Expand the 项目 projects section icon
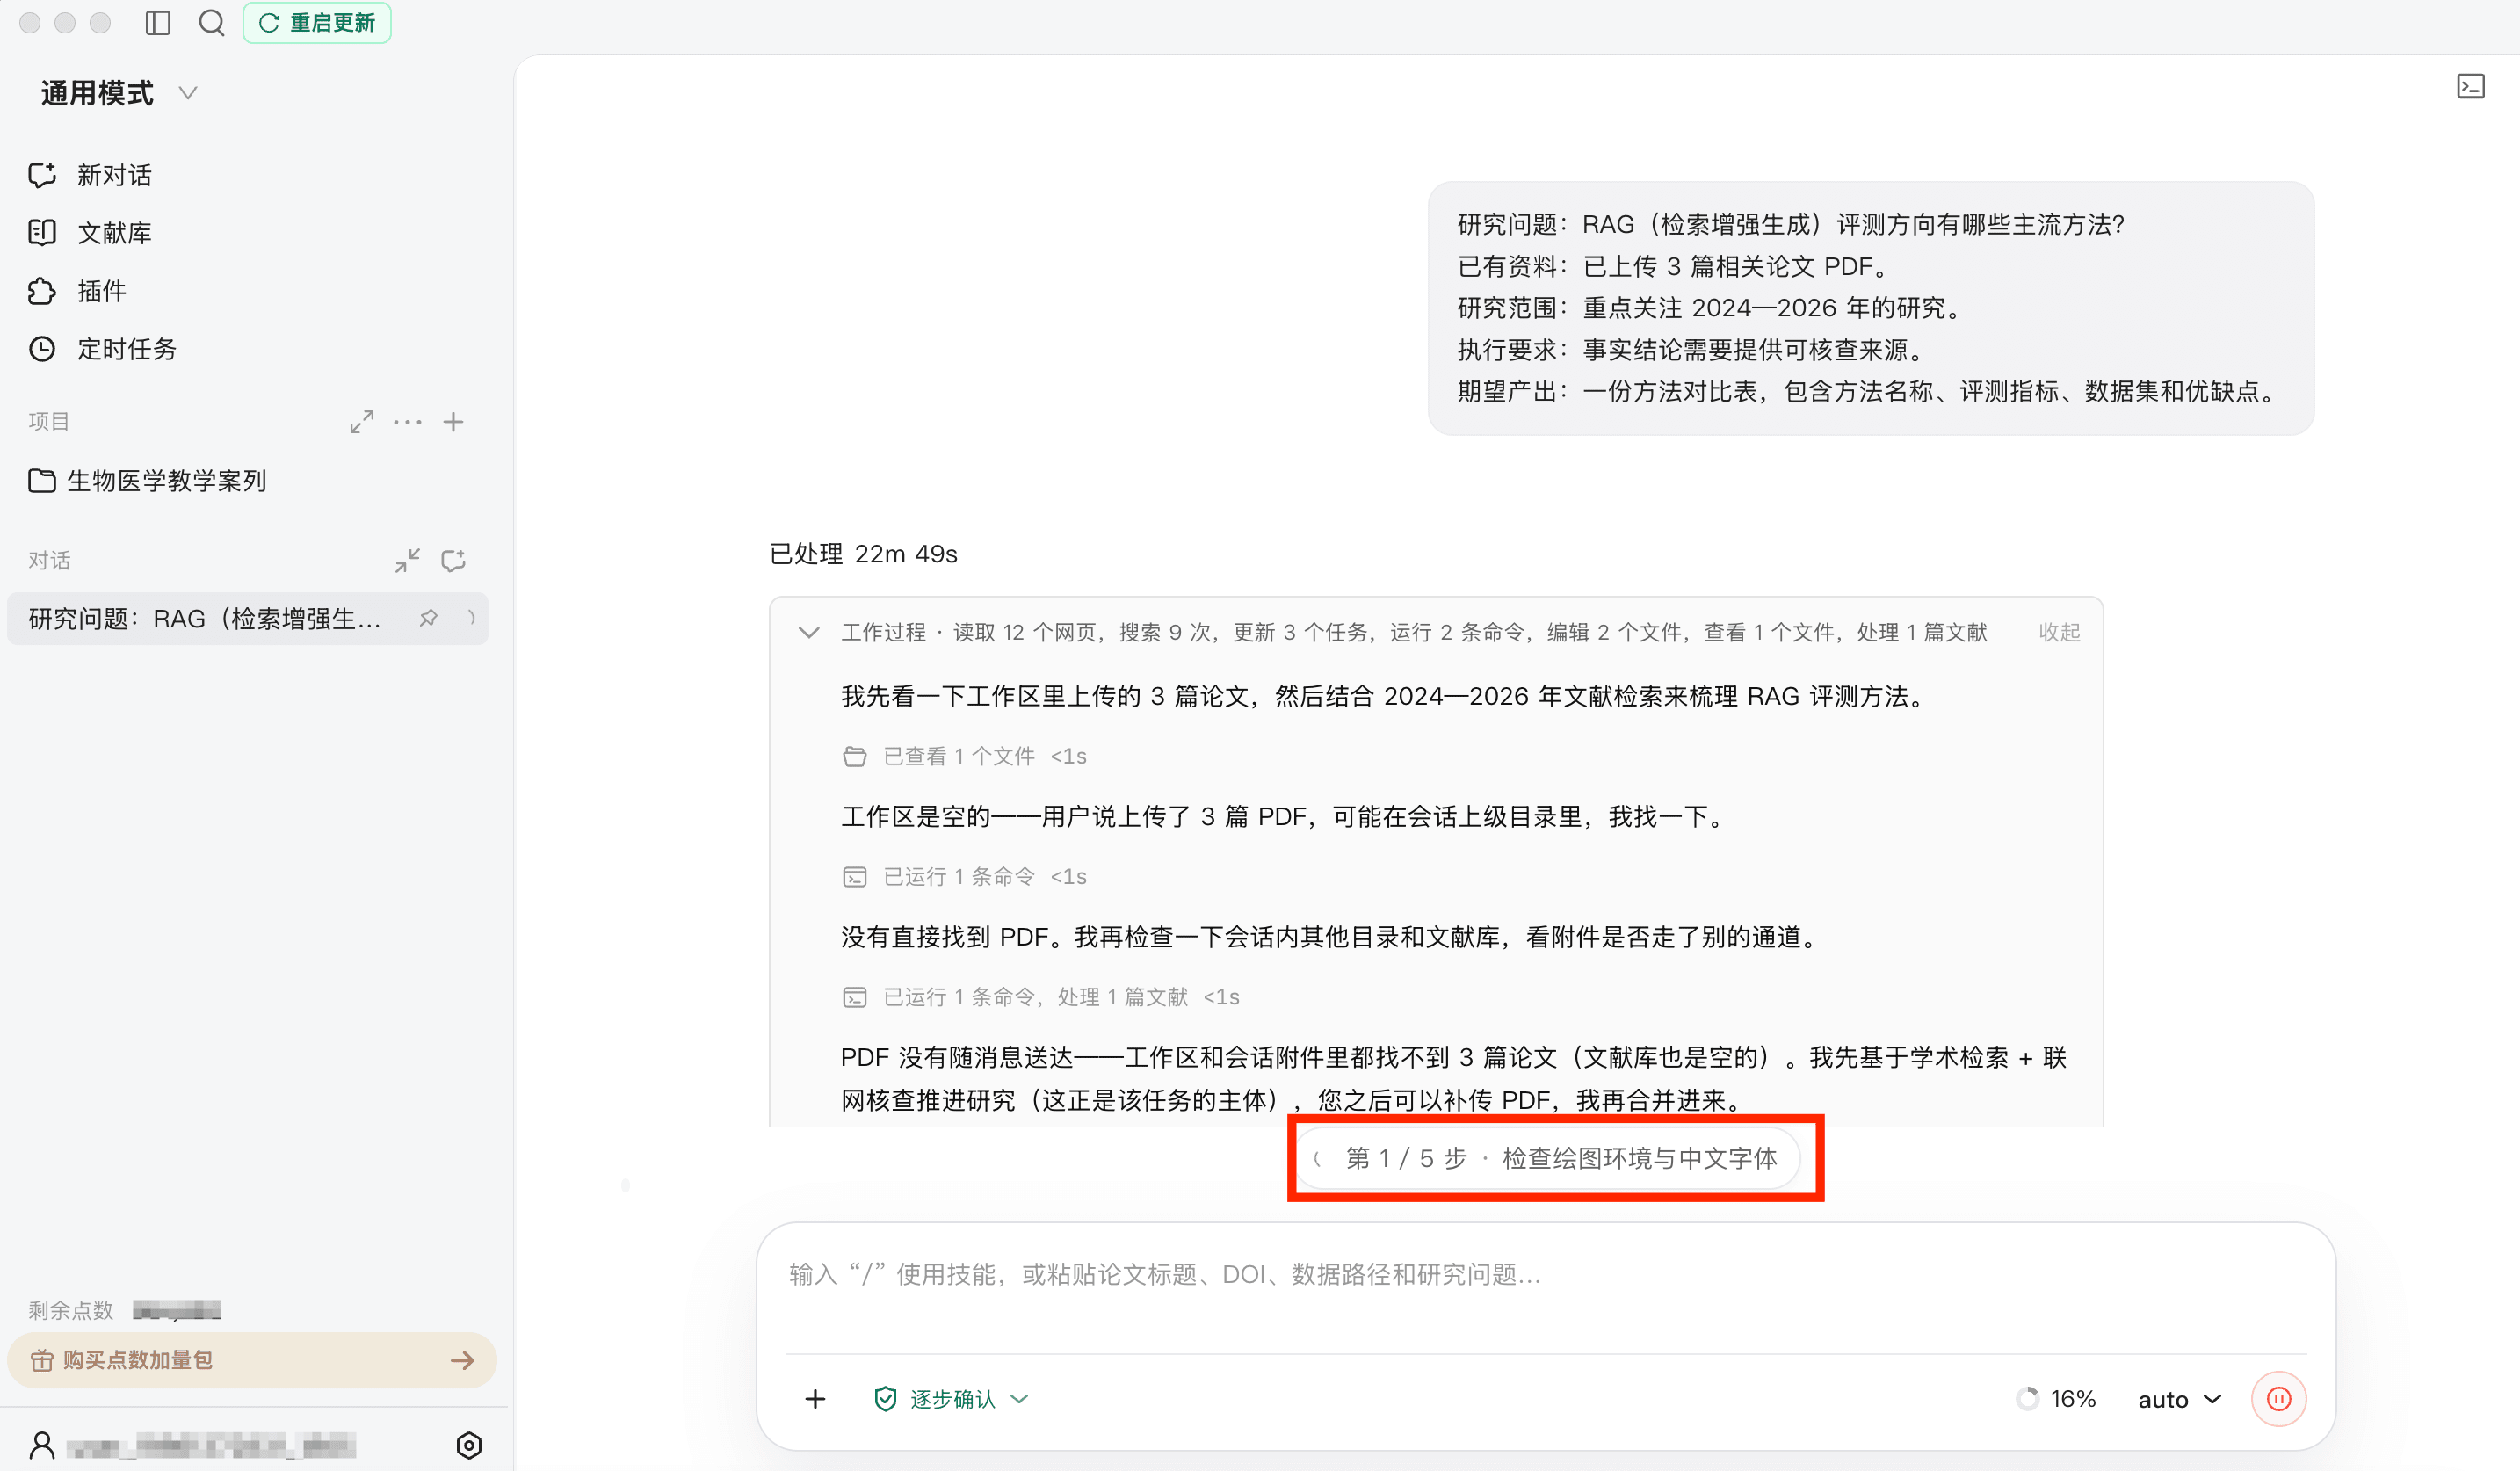This screenshot has height=1471, width=2520. tap(362, 422)
